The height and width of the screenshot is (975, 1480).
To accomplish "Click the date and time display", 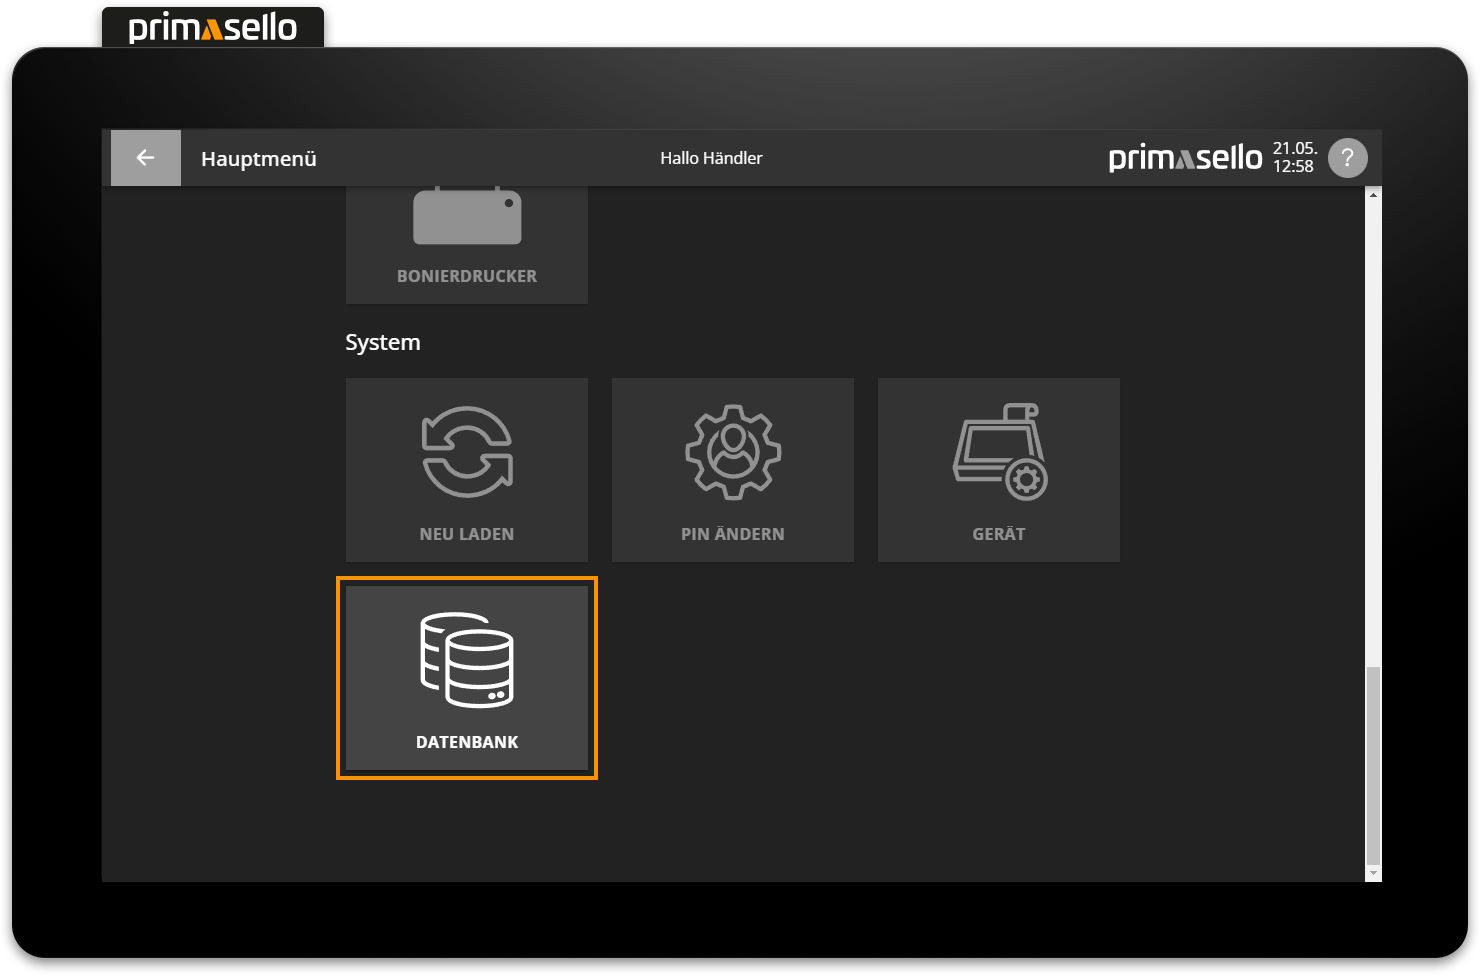I will tap(1294, 158).
